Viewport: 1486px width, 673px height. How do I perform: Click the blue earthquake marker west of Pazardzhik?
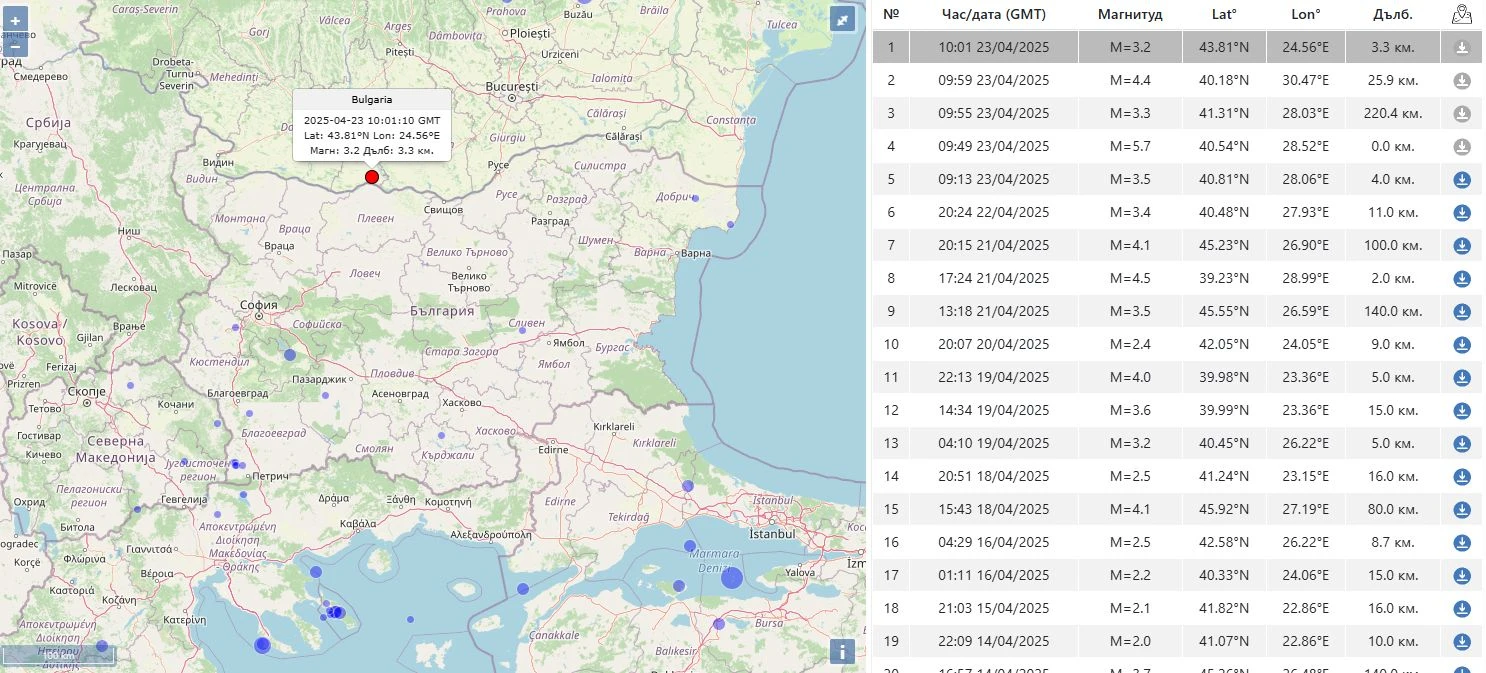pyautogui.click(x=290, y=354)
